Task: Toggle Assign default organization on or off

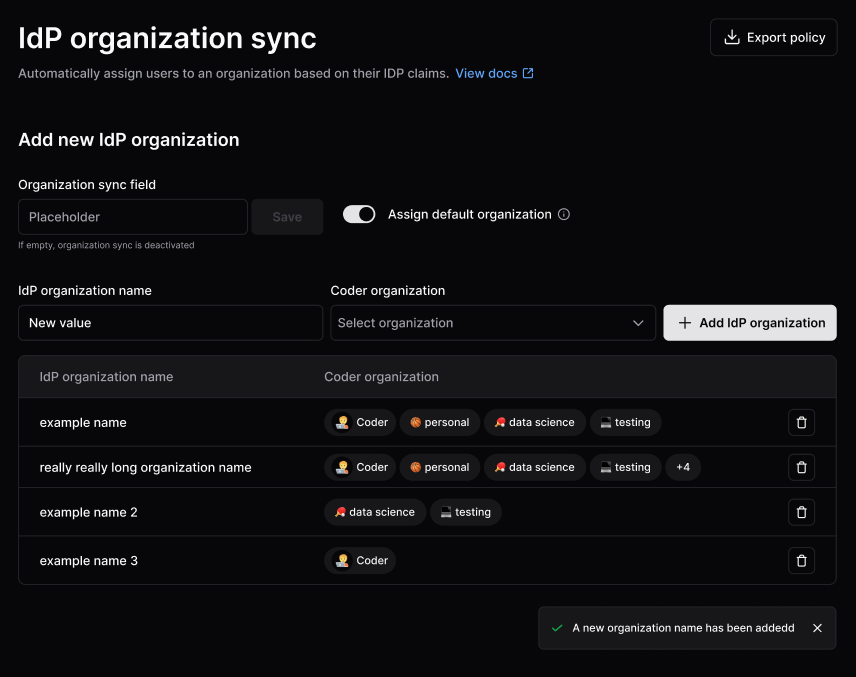Action: point(359,214)
